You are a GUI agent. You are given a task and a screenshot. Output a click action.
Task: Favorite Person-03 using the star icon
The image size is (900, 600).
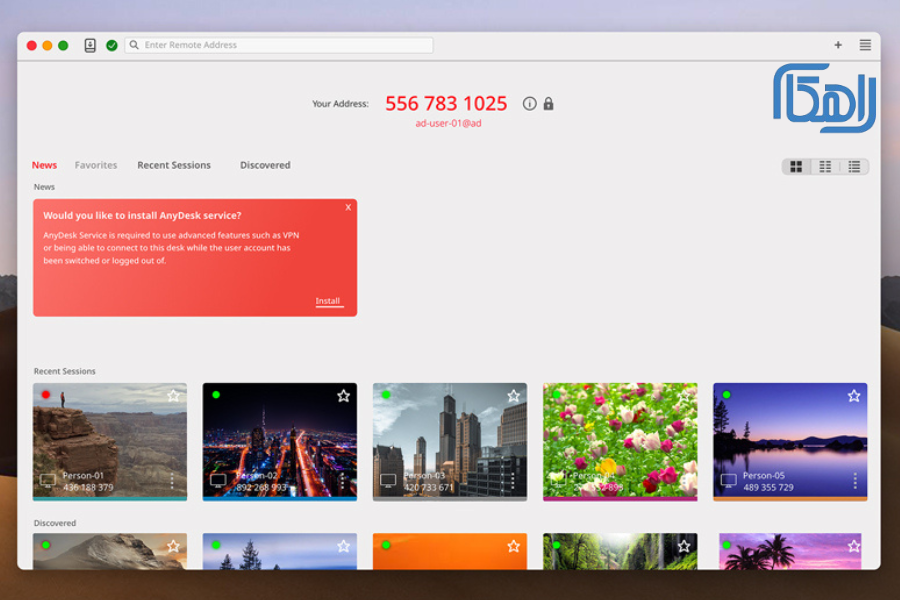point(513,396)
